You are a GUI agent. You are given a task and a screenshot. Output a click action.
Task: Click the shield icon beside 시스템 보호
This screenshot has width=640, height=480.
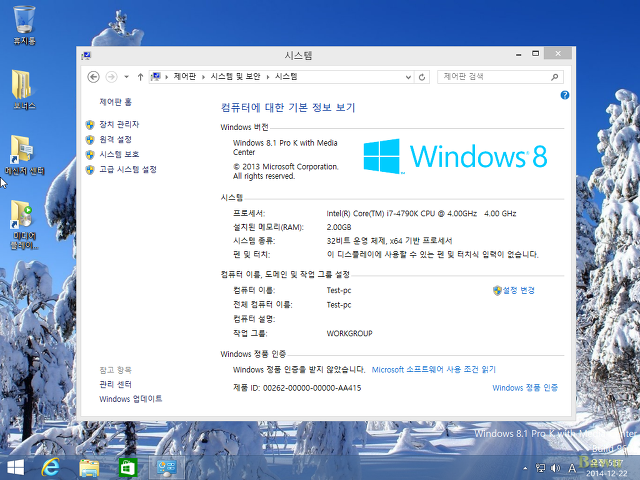click(90, 155)
